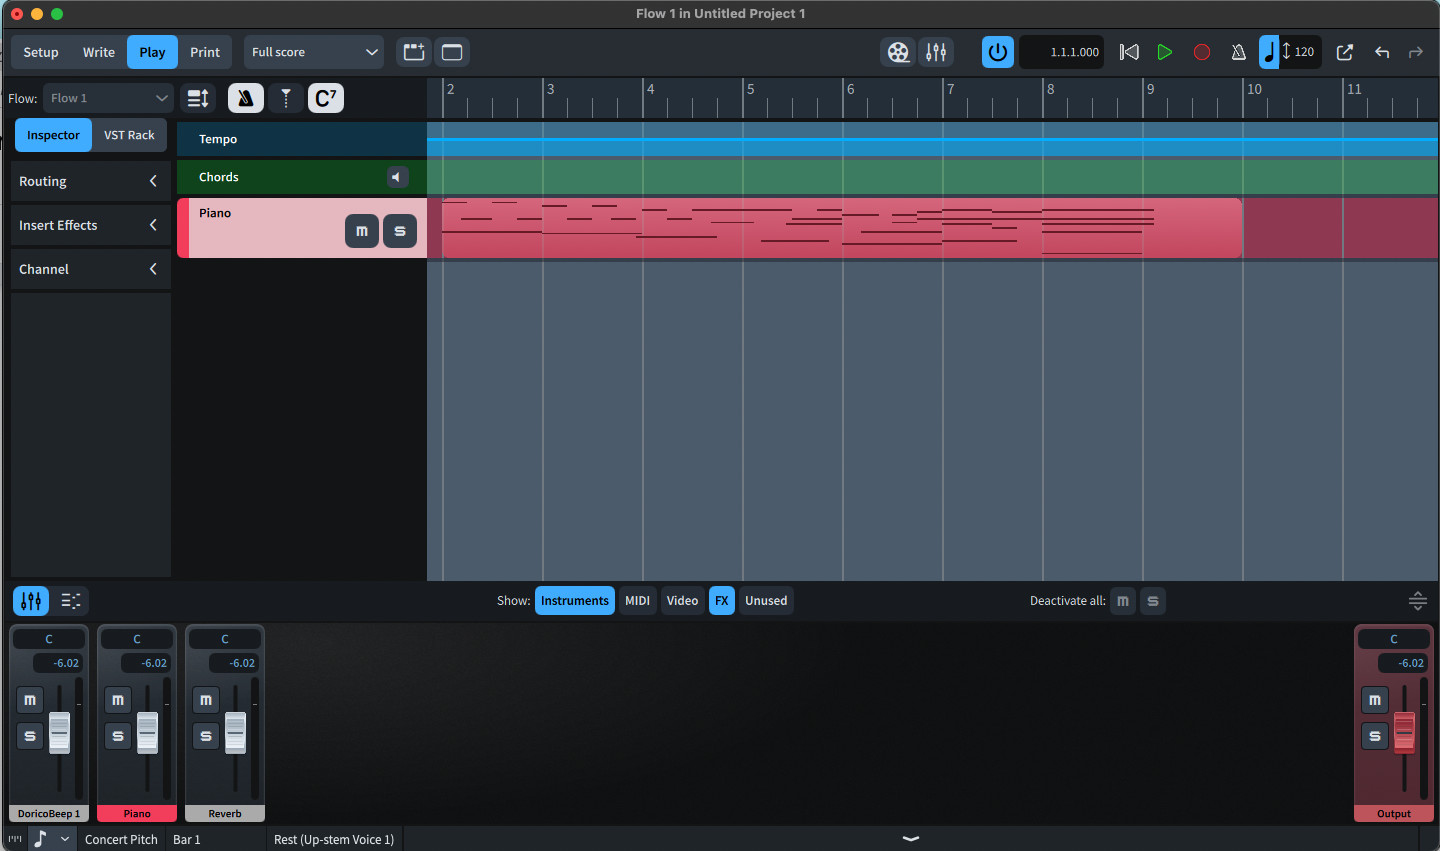1440x851 pixels.
Task: Click the add new tab icon
Action: (414, 52)
